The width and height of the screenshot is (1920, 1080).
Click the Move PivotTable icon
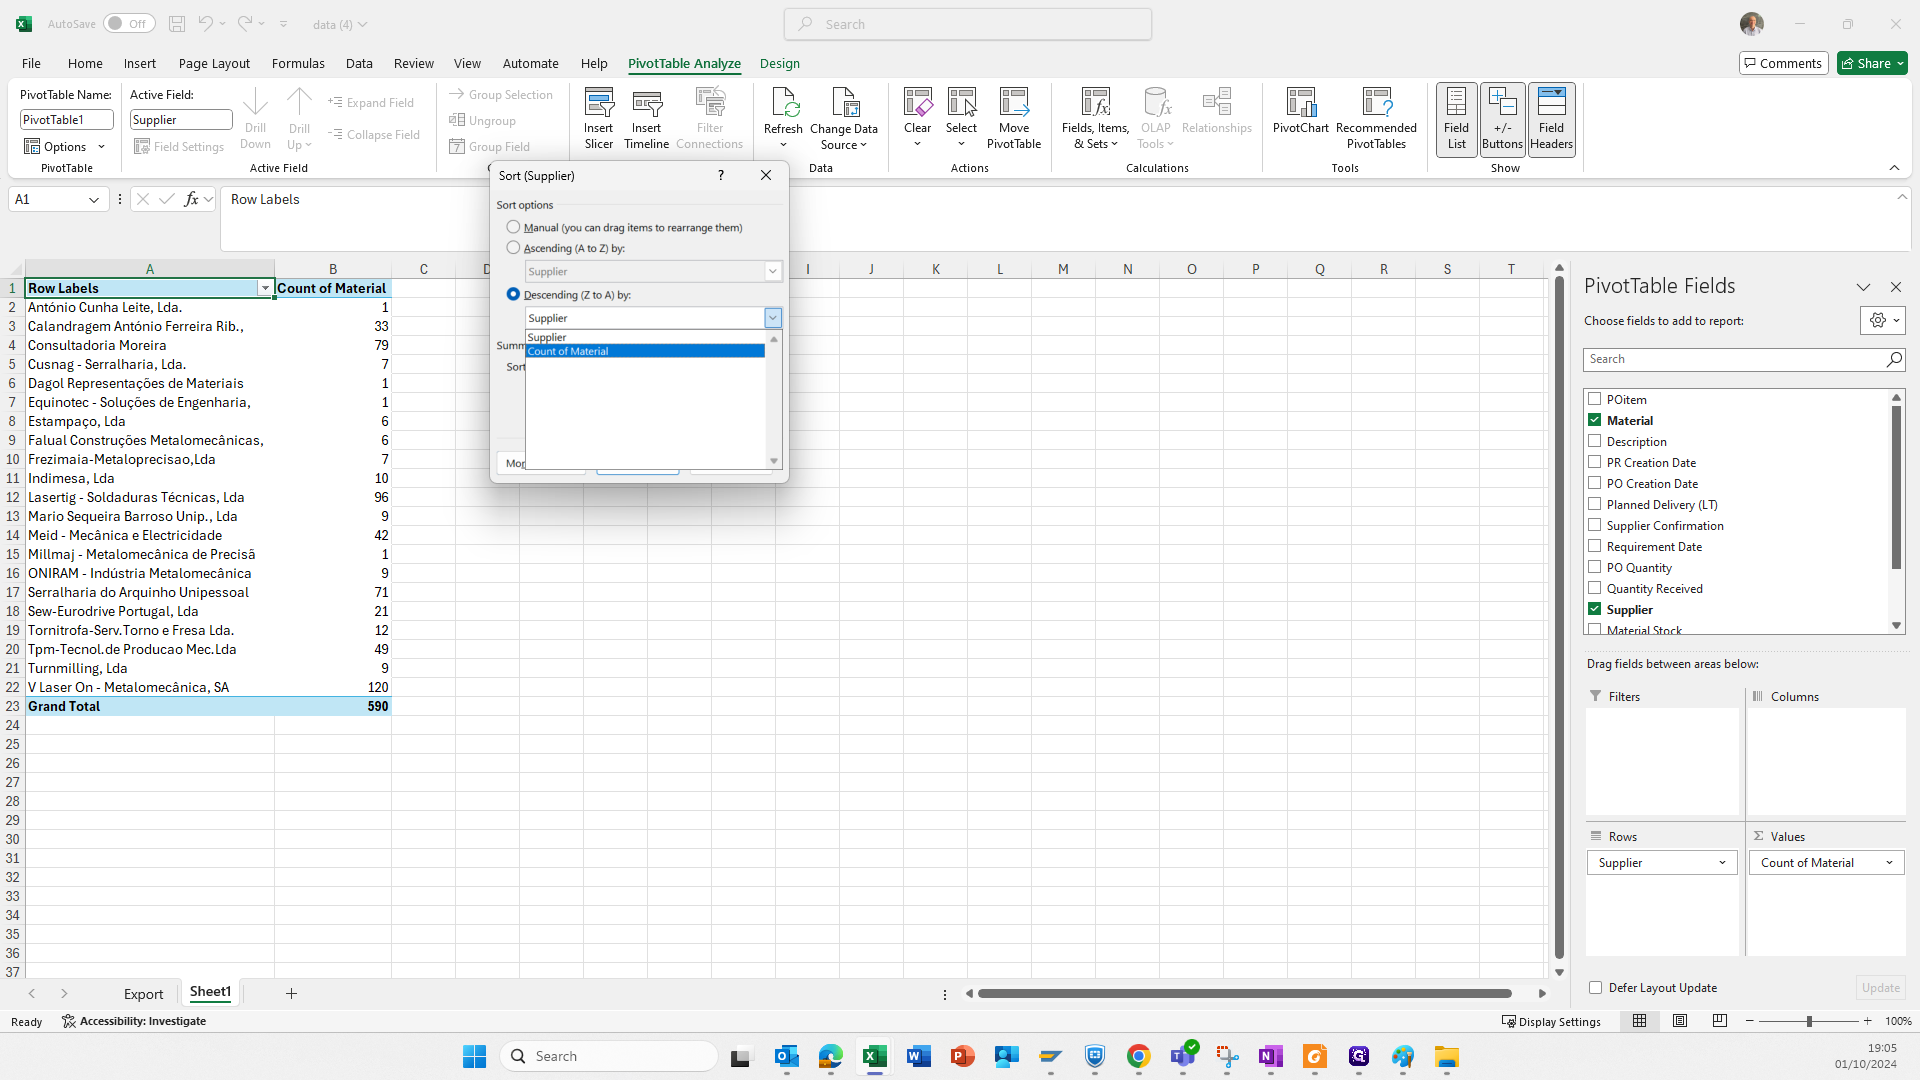click(1013, 118)
